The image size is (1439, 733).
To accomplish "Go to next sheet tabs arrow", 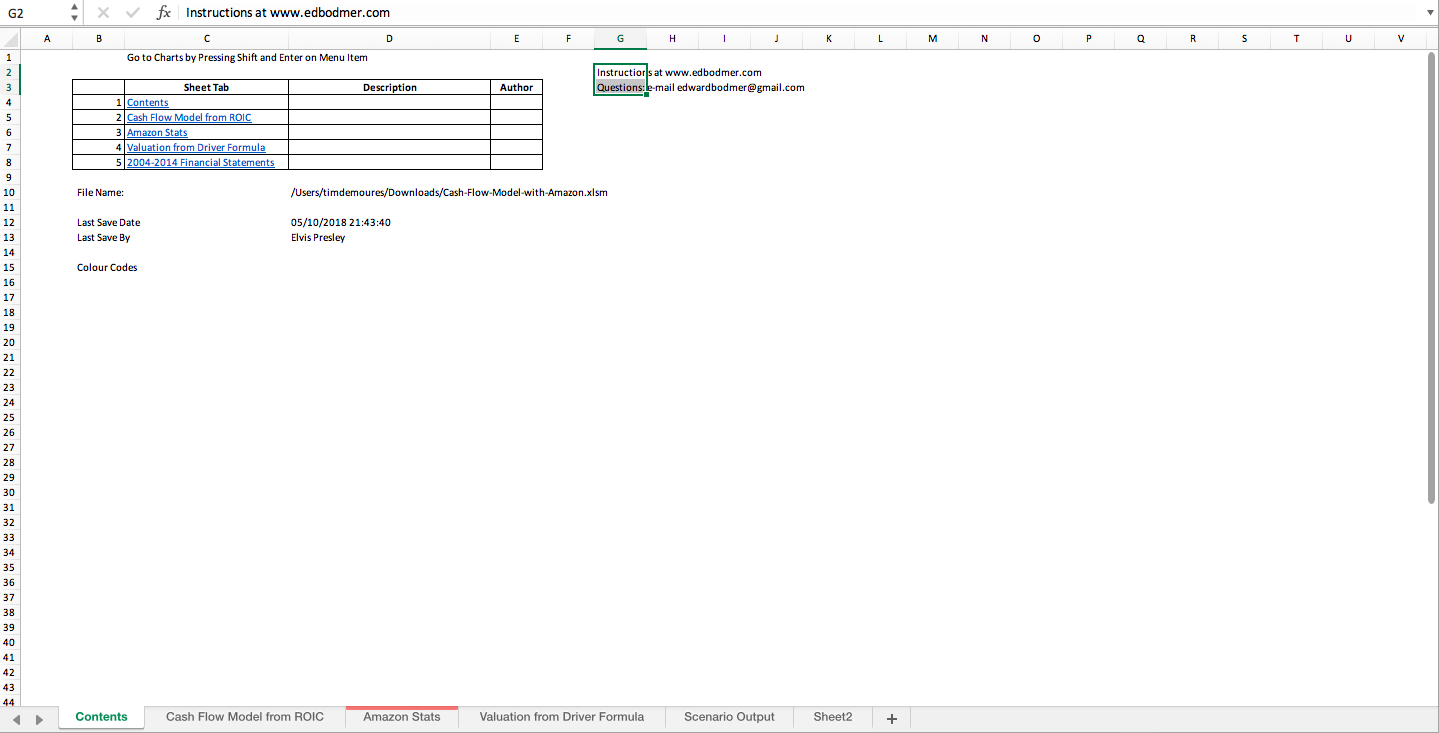I will pyautogui.click(x=39, y=719).
